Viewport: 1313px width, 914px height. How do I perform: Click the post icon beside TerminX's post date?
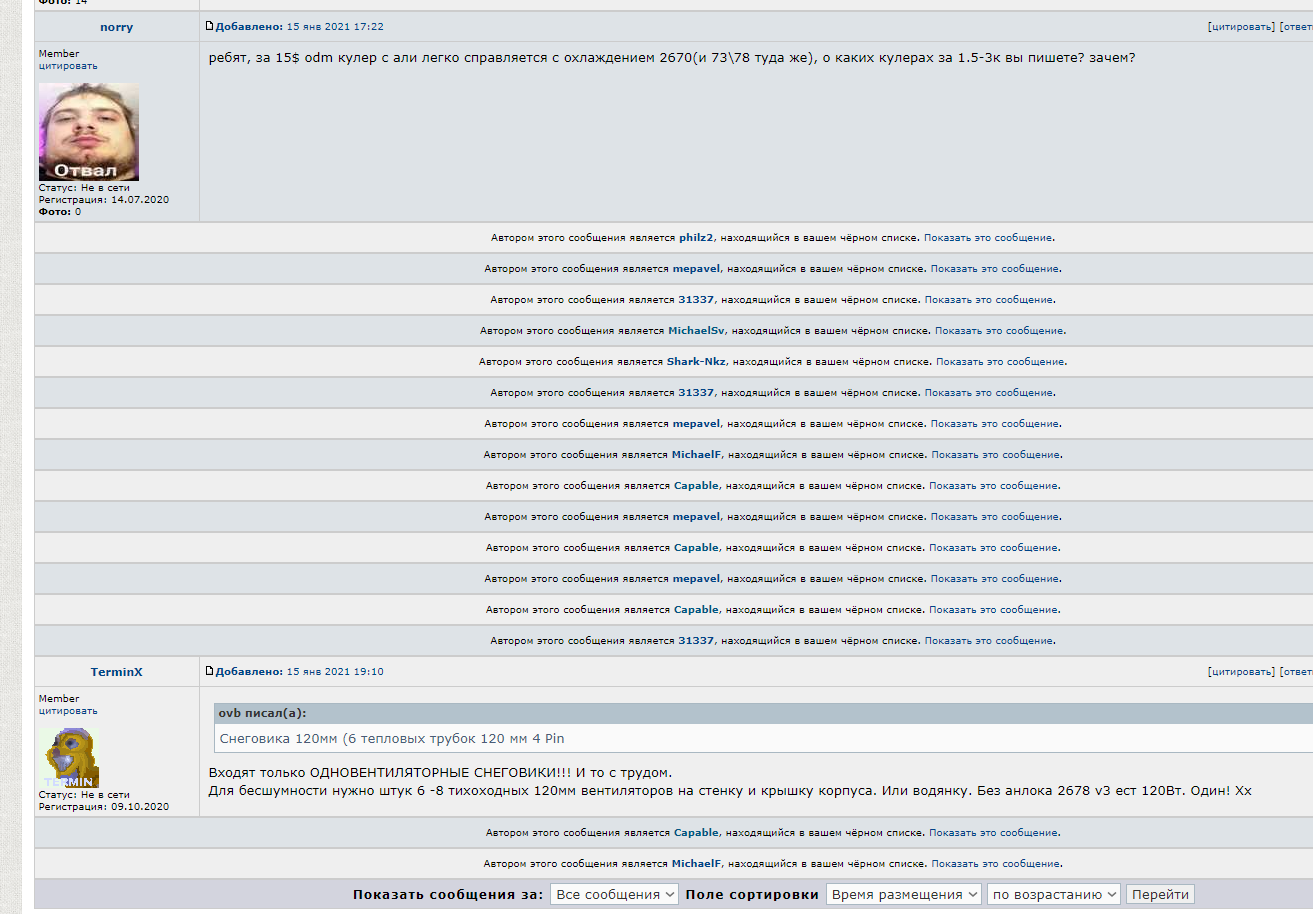click(209, 671)
